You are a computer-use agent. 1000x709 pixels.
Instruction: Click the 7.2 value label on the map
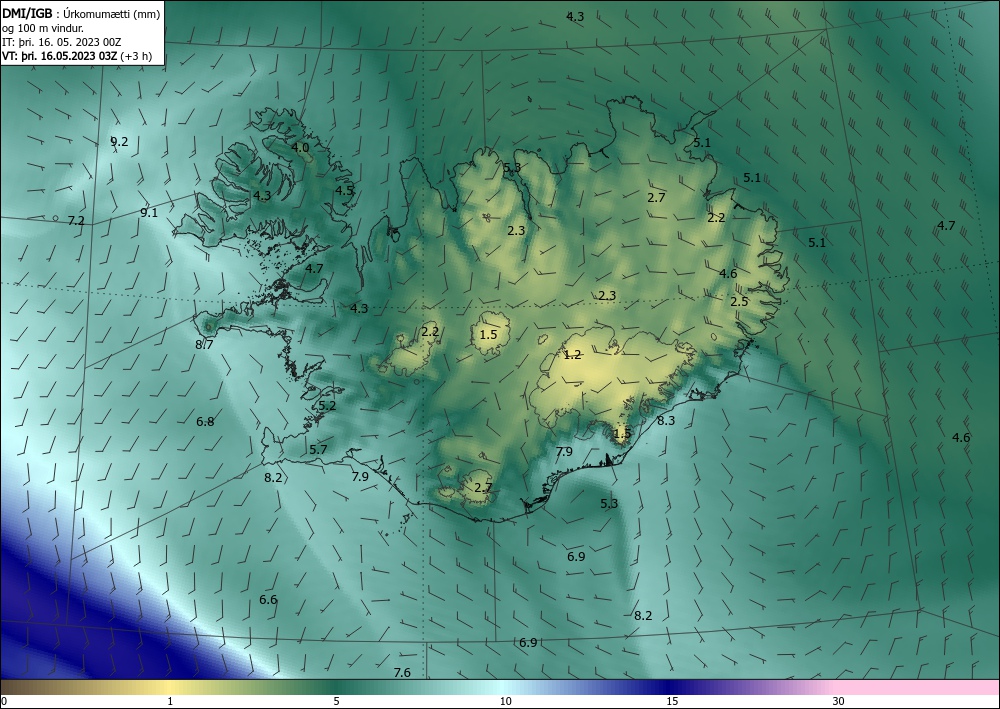tap(76, 221)
